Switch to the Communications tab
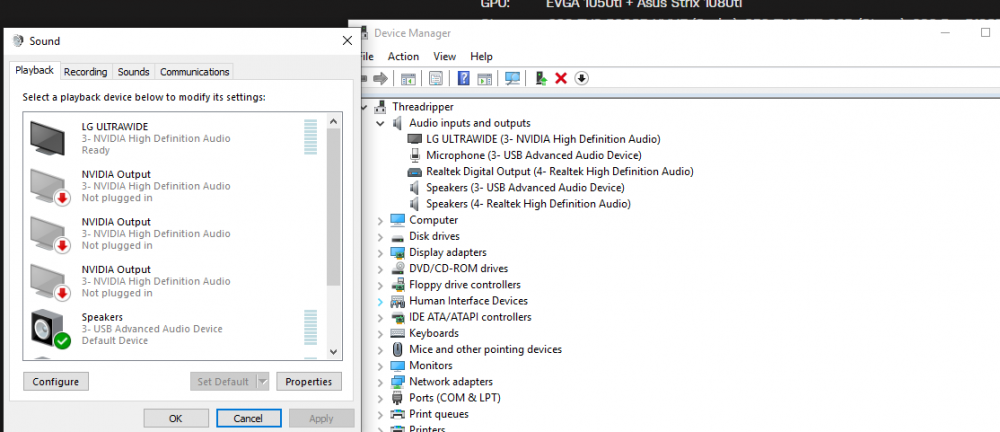 point(195,72)
